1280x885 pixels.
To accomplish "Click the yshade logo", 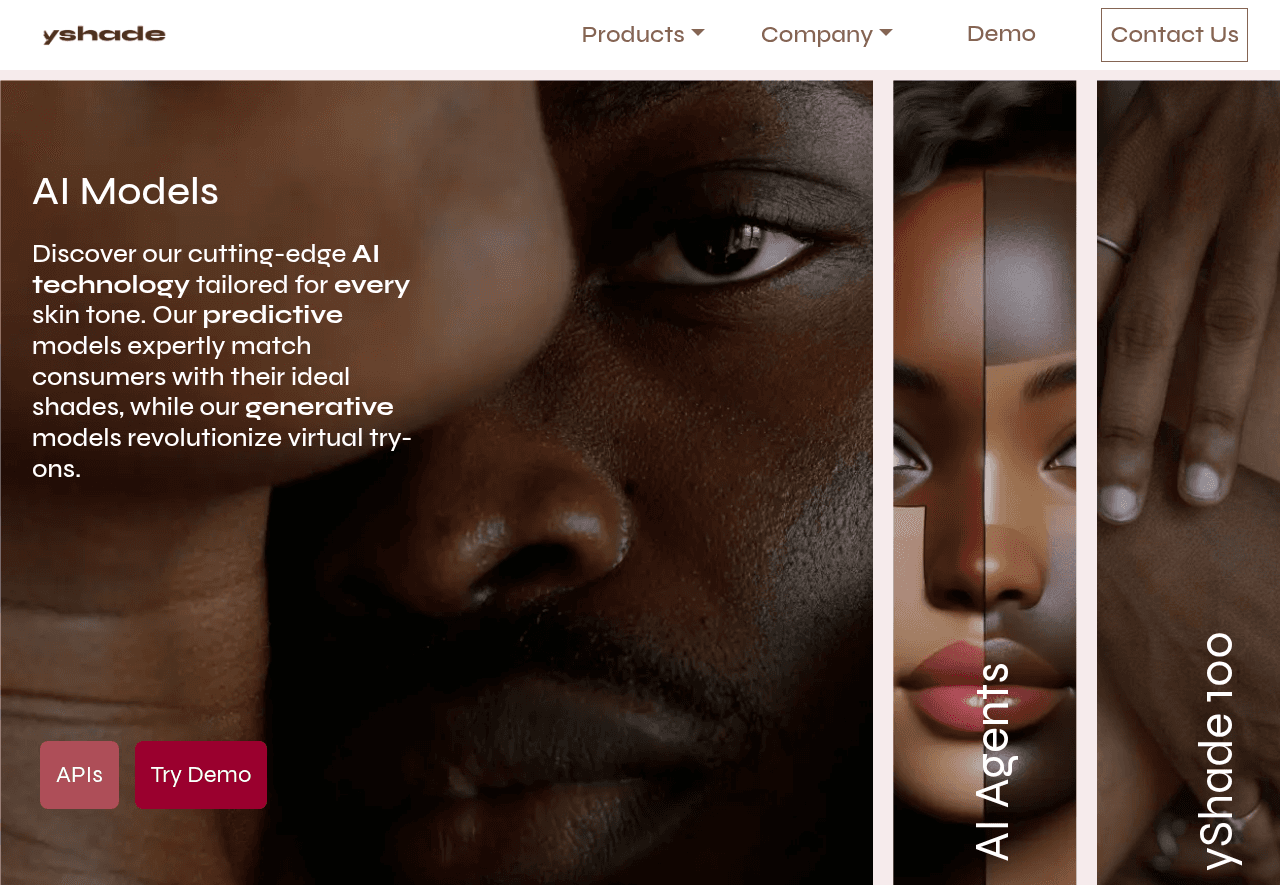I will pyautogui.click(x=104, y=35).
